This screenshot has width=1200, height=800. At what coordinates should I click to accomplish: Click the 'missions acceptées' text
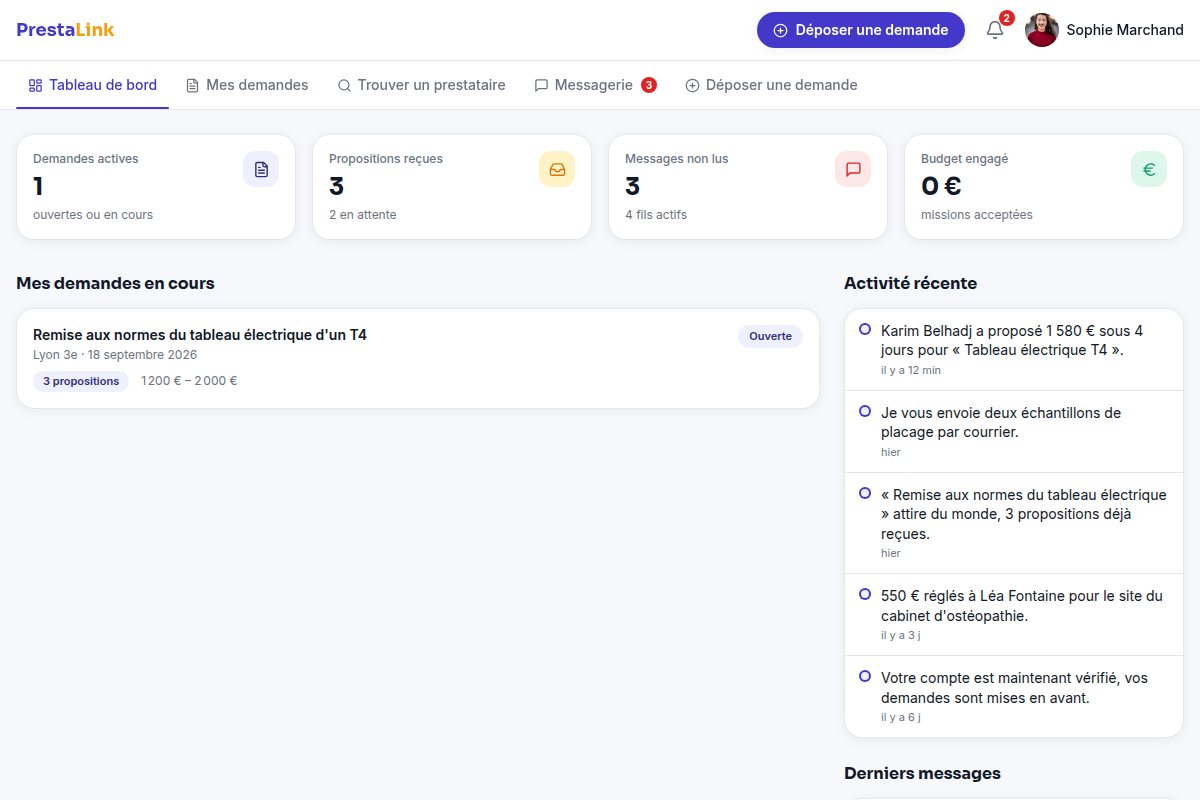click(x=977, y=215)
